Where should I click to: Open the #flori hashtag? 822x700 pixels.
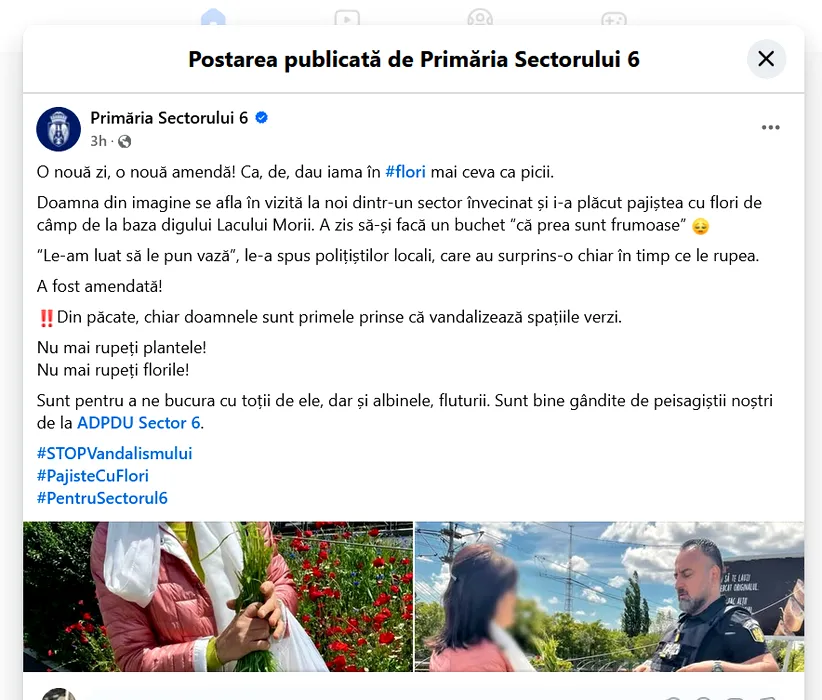tap(405, 172)
